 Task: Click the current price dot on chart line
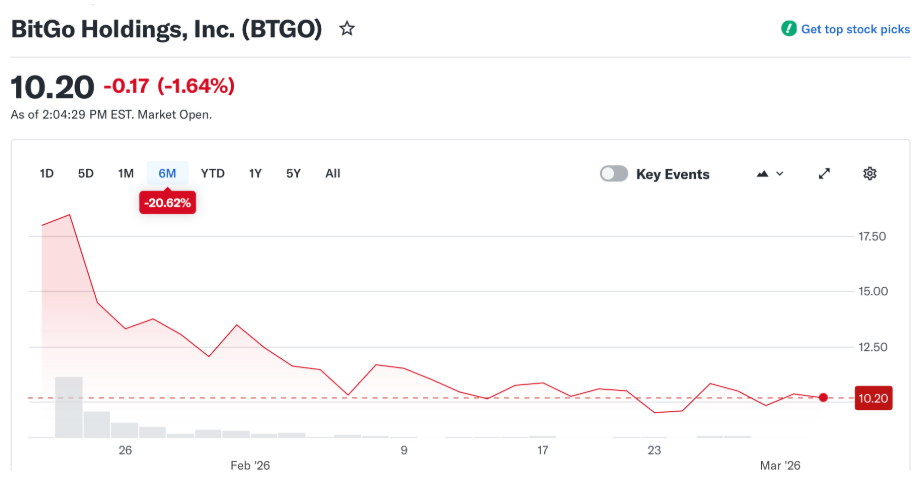pyautogui.click(x=823, y=398)
